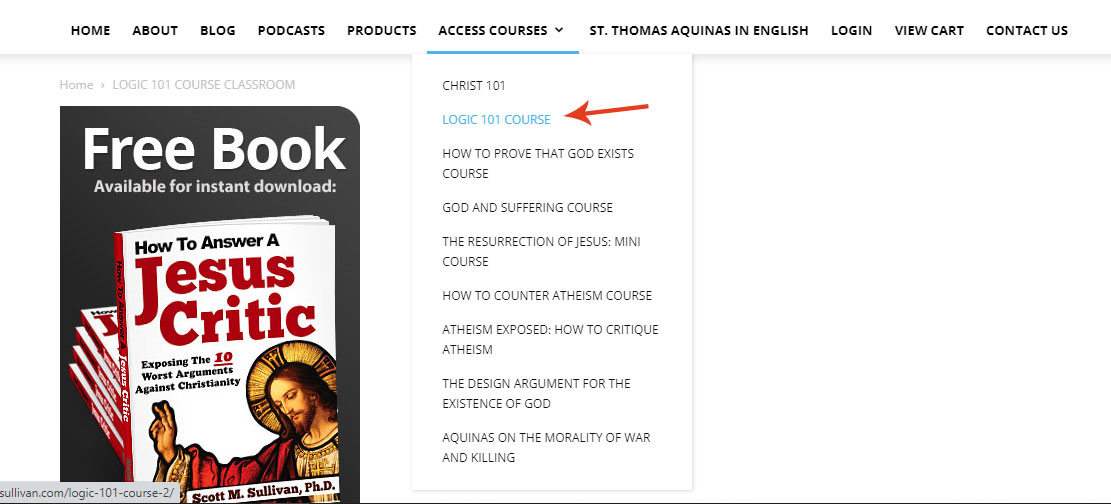The width and height of the screenshot is (1111, 504).
Task: Click St. Thomas Aquinas in English
Action: 699,30
